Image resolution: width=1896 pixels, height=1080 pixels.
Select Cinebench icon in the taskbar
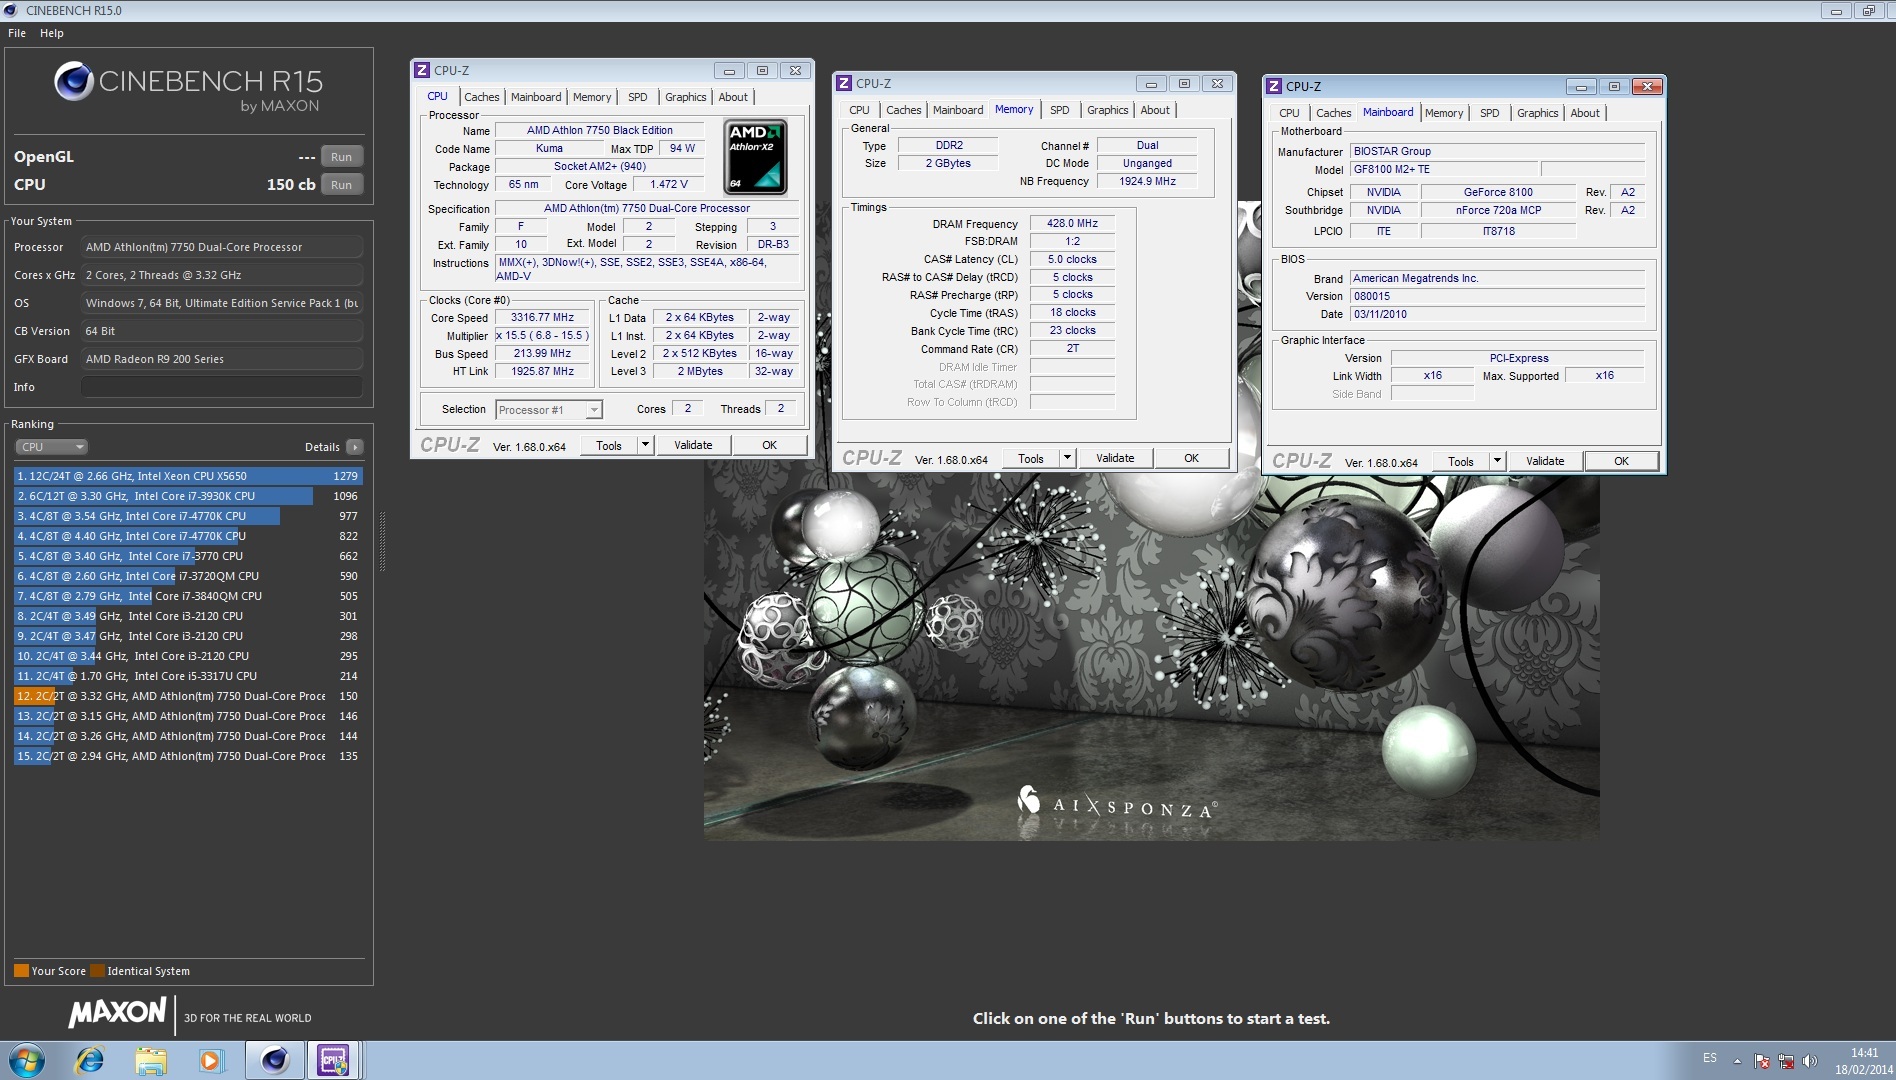pos(275,1060)
